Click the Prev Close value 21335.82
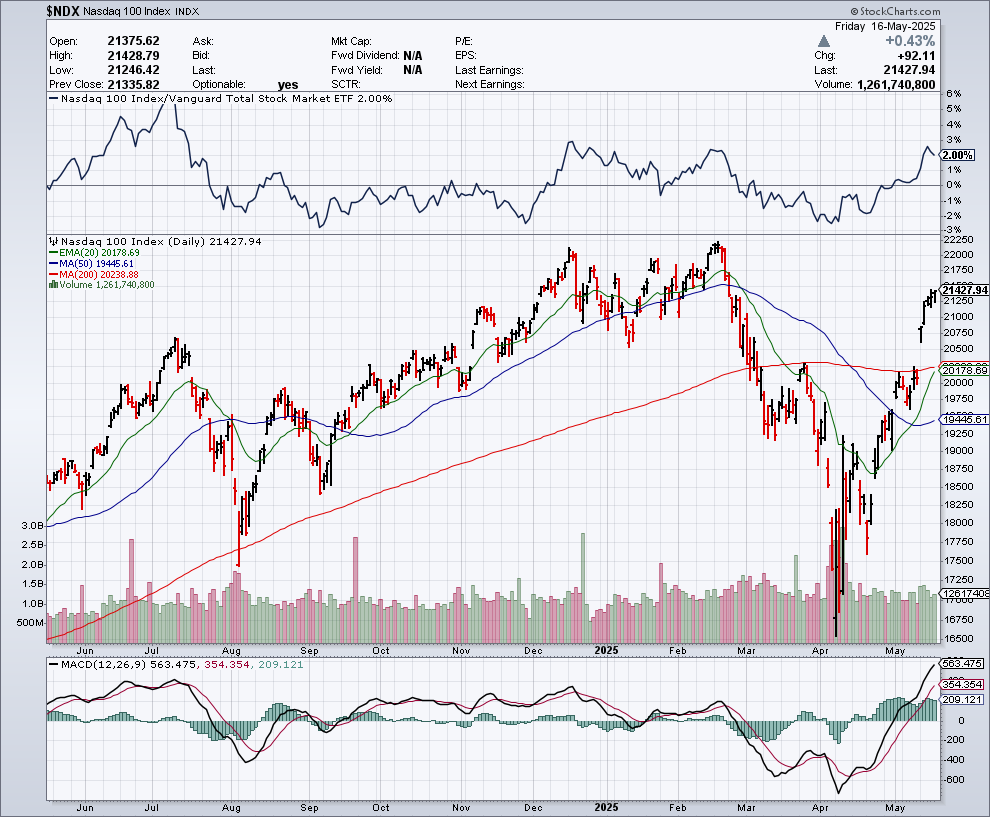This screenshot has height=817, width=990. click(133, 85)
